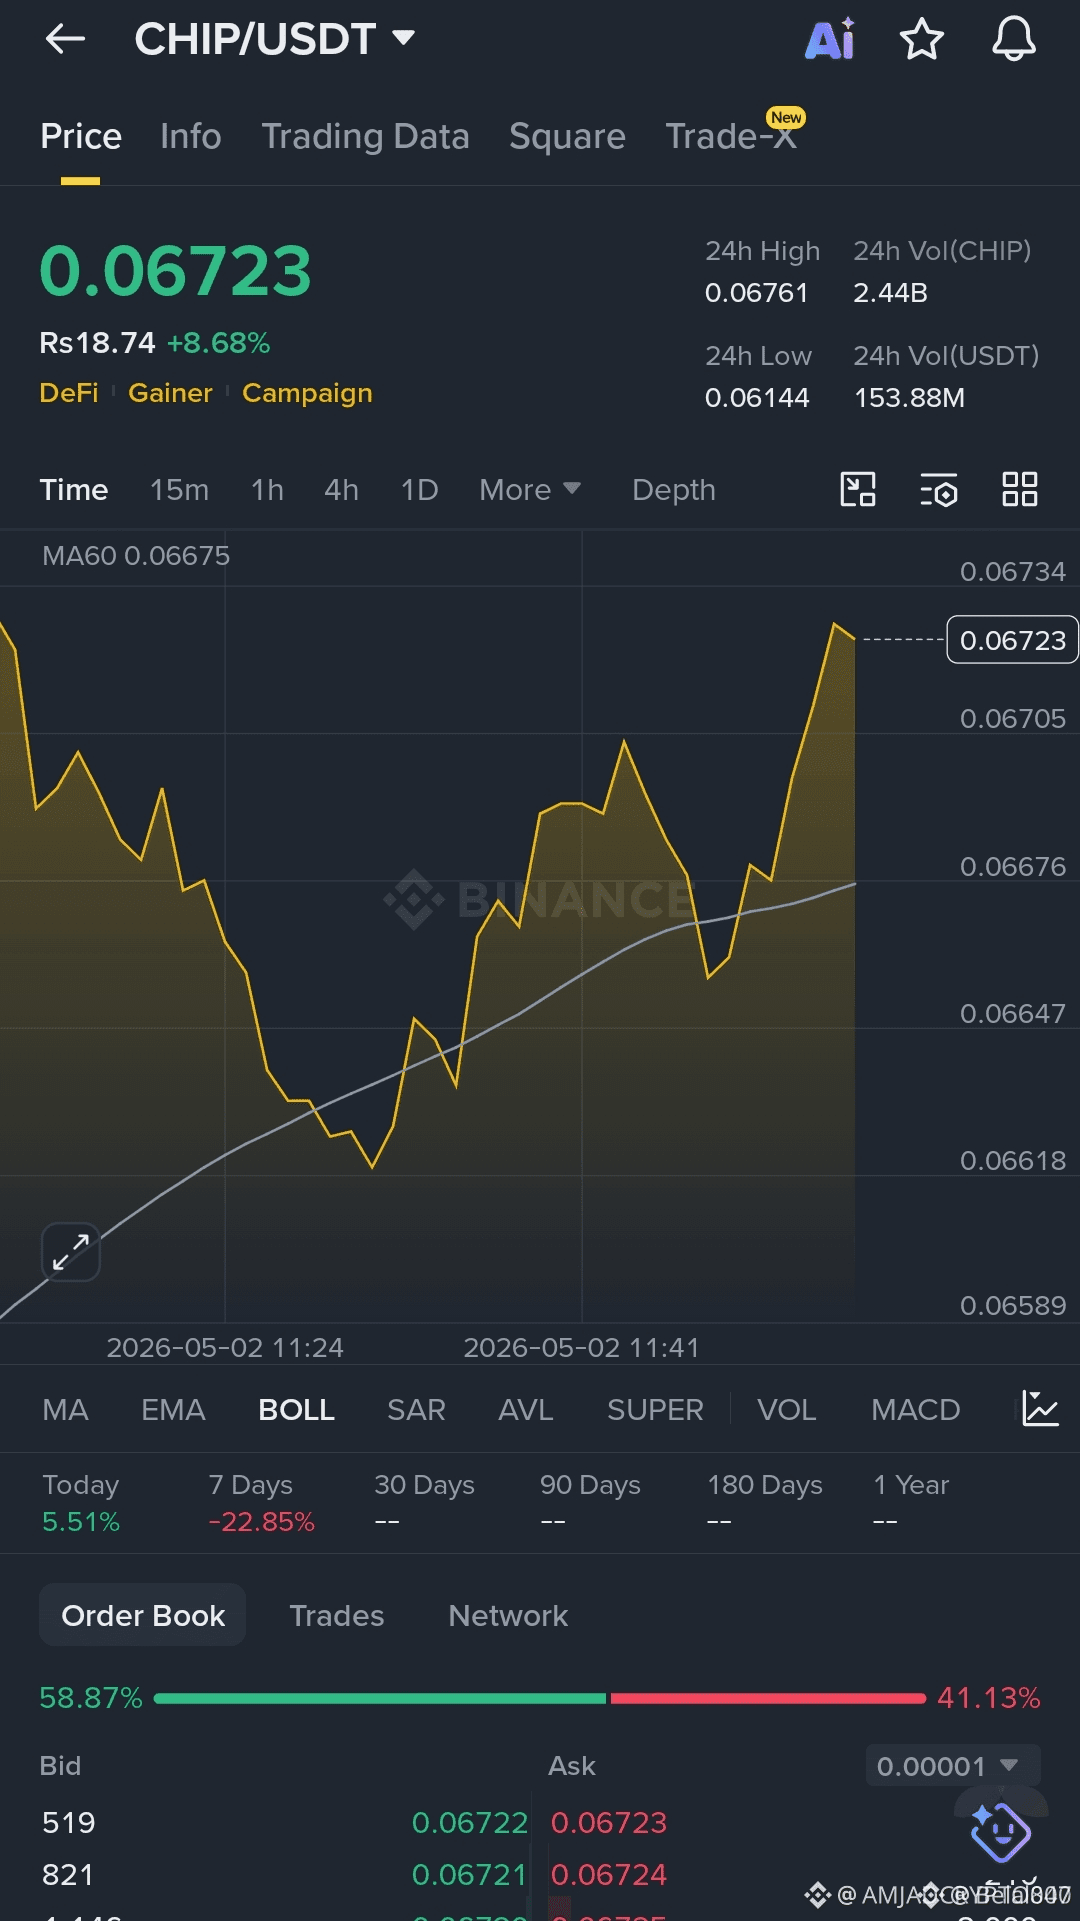Tap the bid quantity 821

68,1875
